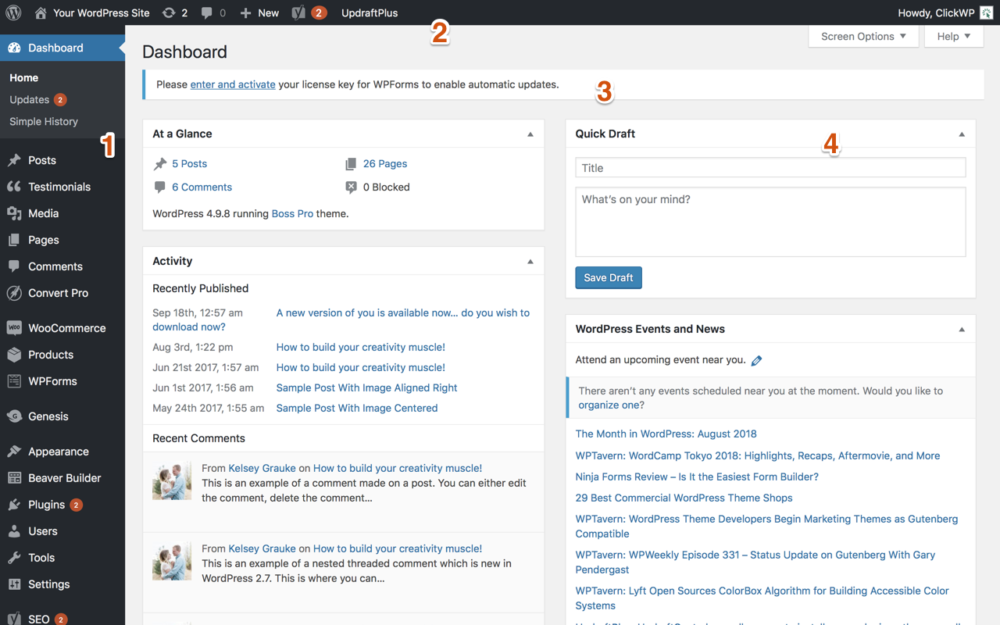Screen dimensions: 1000x625
Task: Open Plugins in the sidebar
Action: (x=46, y=505)
